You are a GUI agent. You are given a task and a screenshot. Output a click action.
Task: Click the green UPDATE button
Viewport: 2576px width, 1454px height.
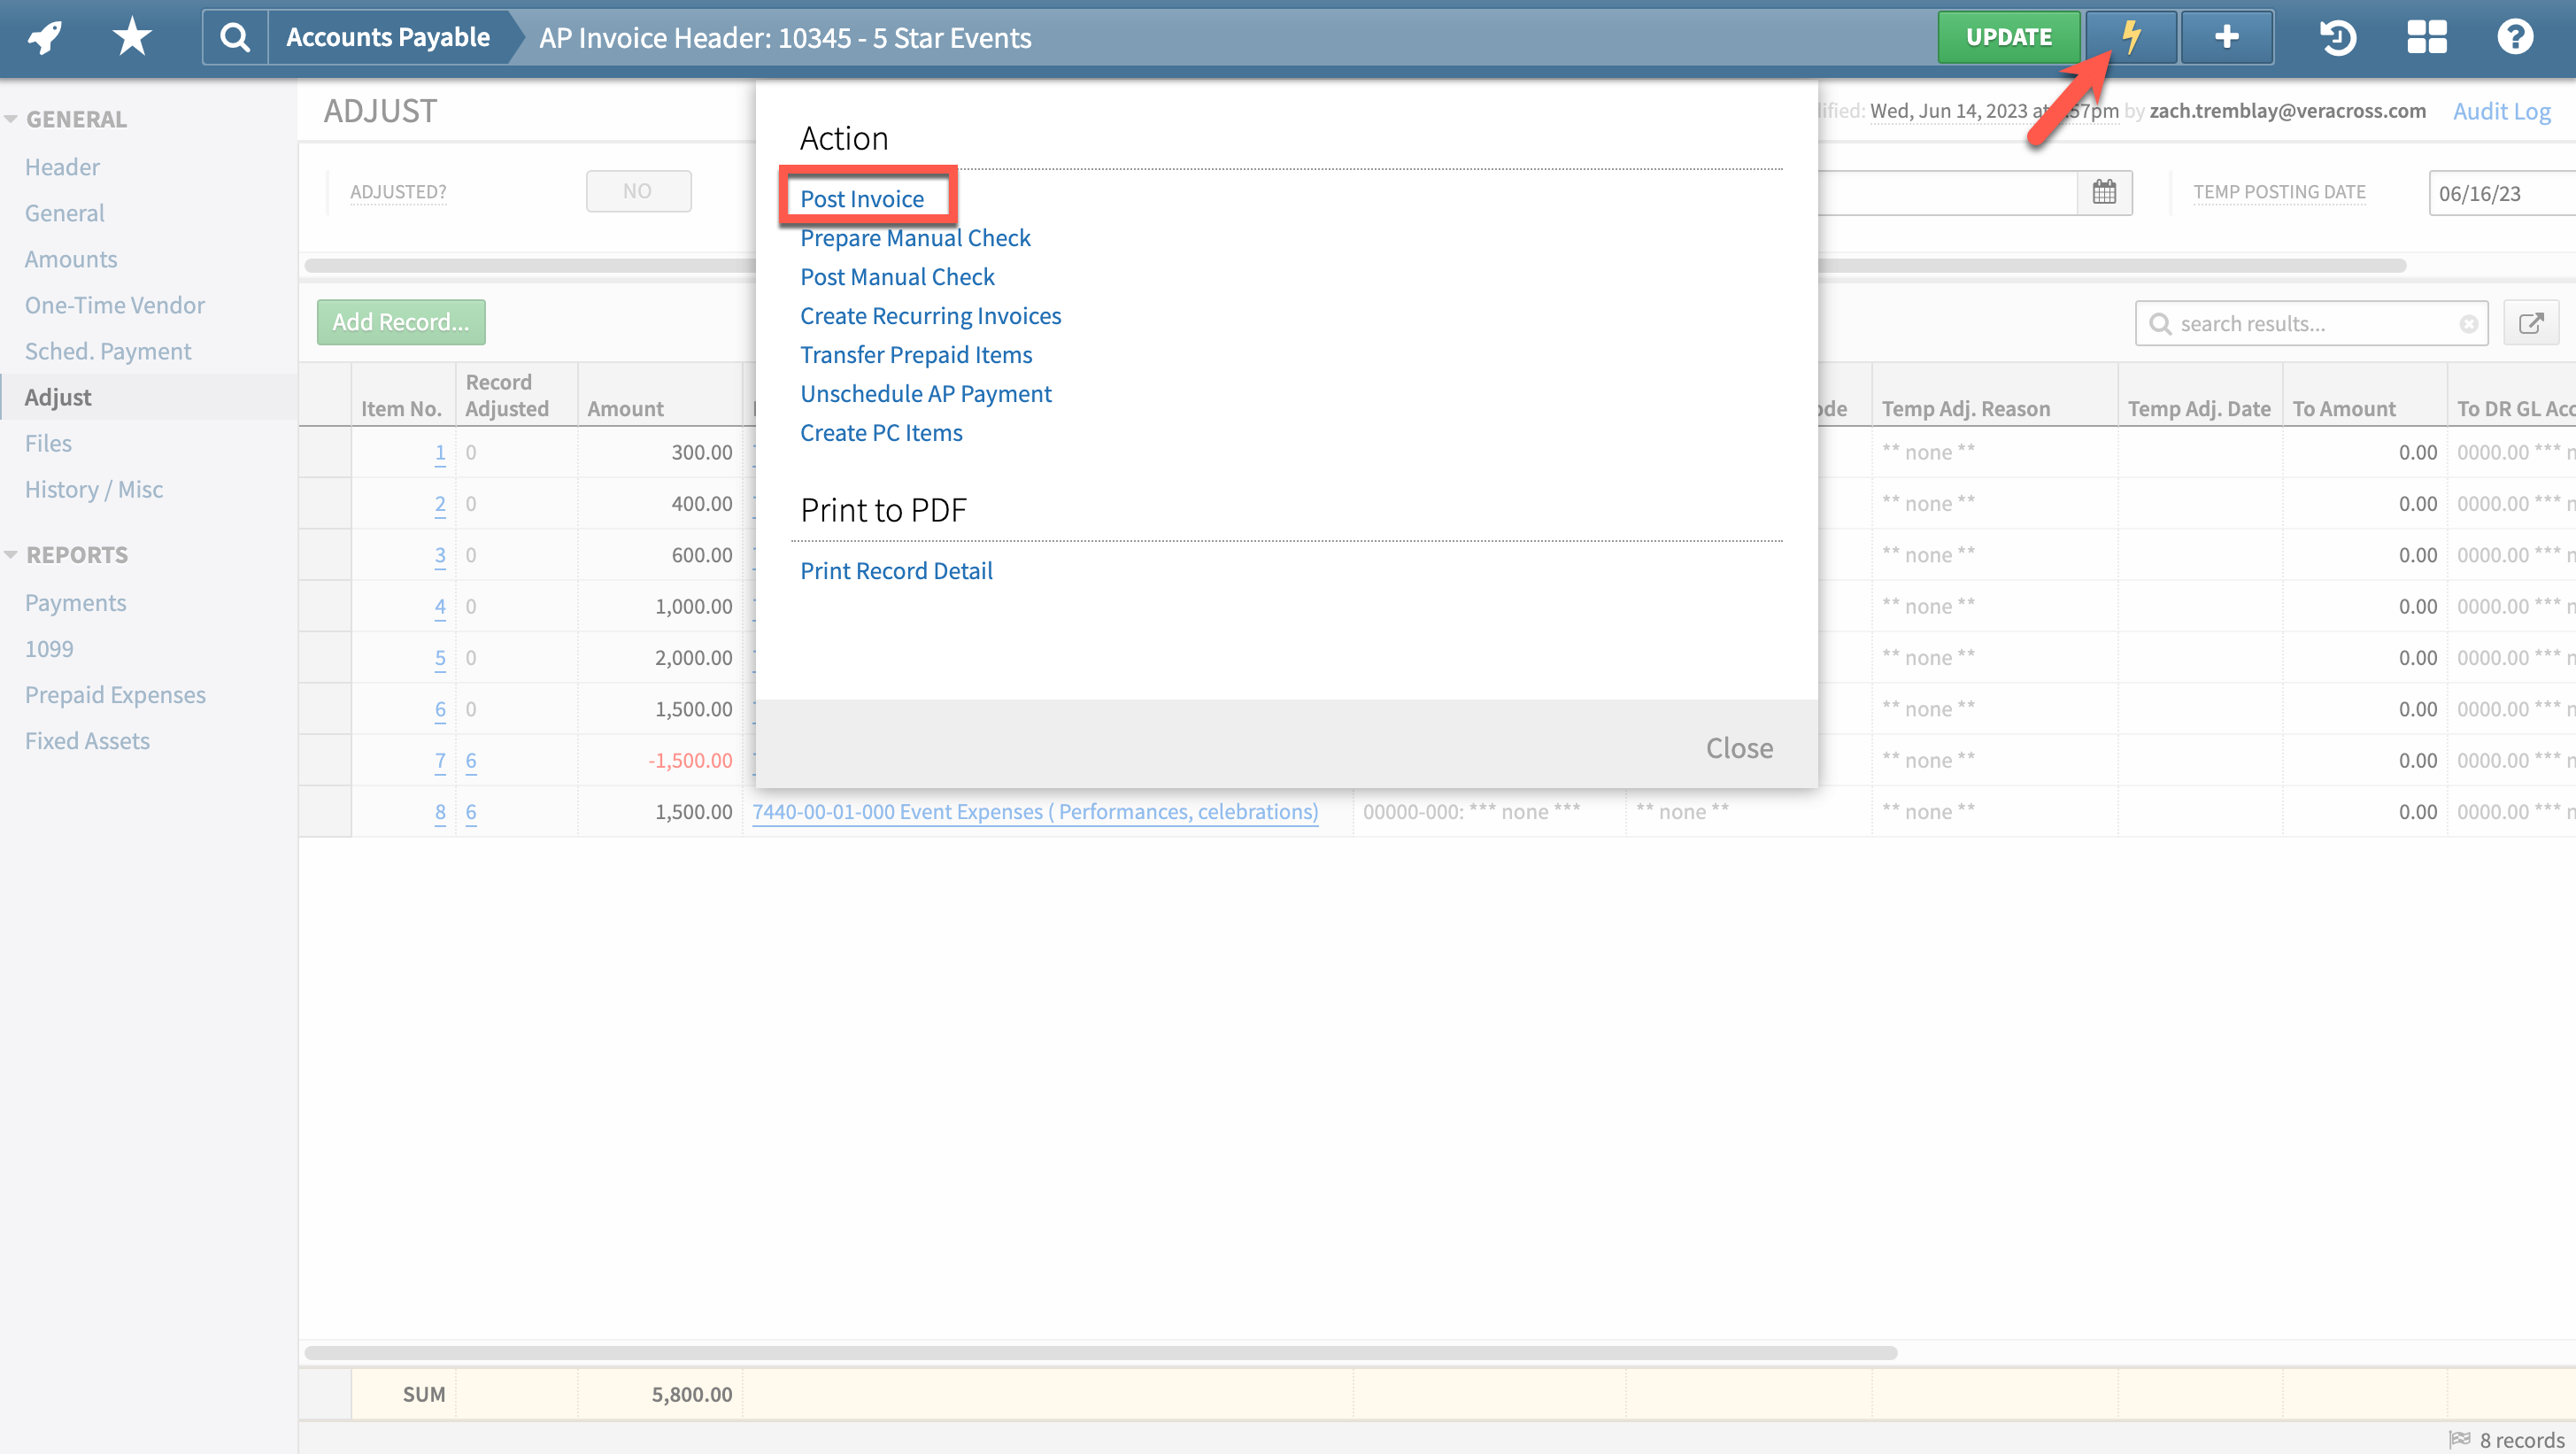click(x=2009, y=36)
